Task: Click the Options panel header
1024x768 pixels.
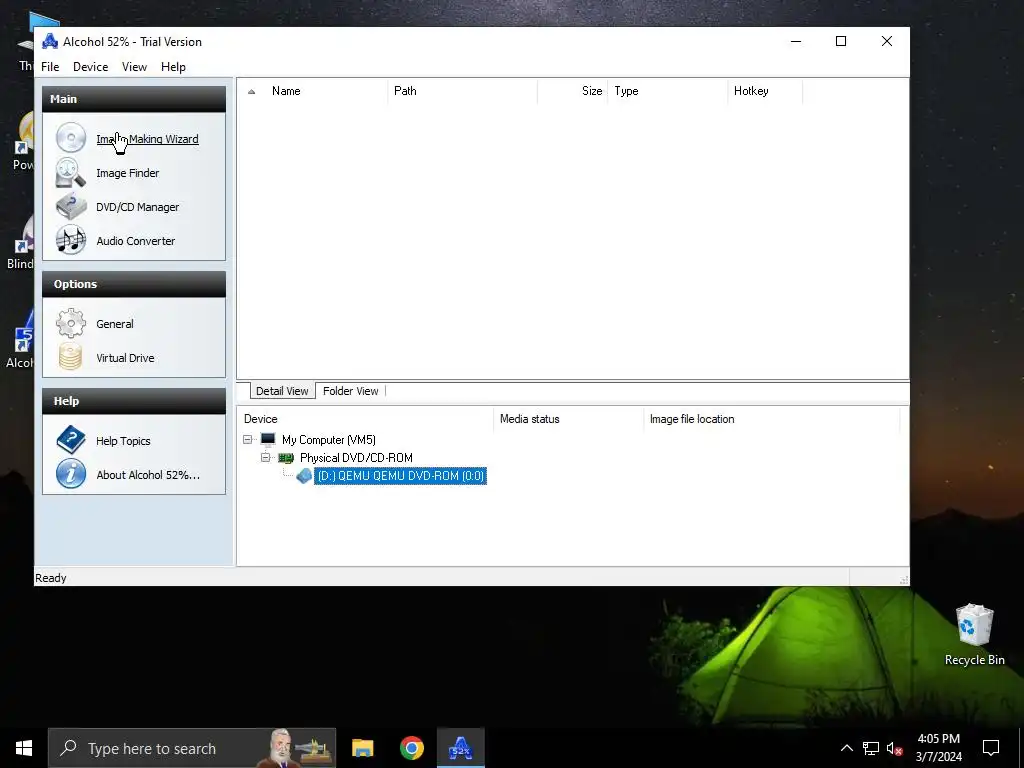Action: (x=134, y=283)
